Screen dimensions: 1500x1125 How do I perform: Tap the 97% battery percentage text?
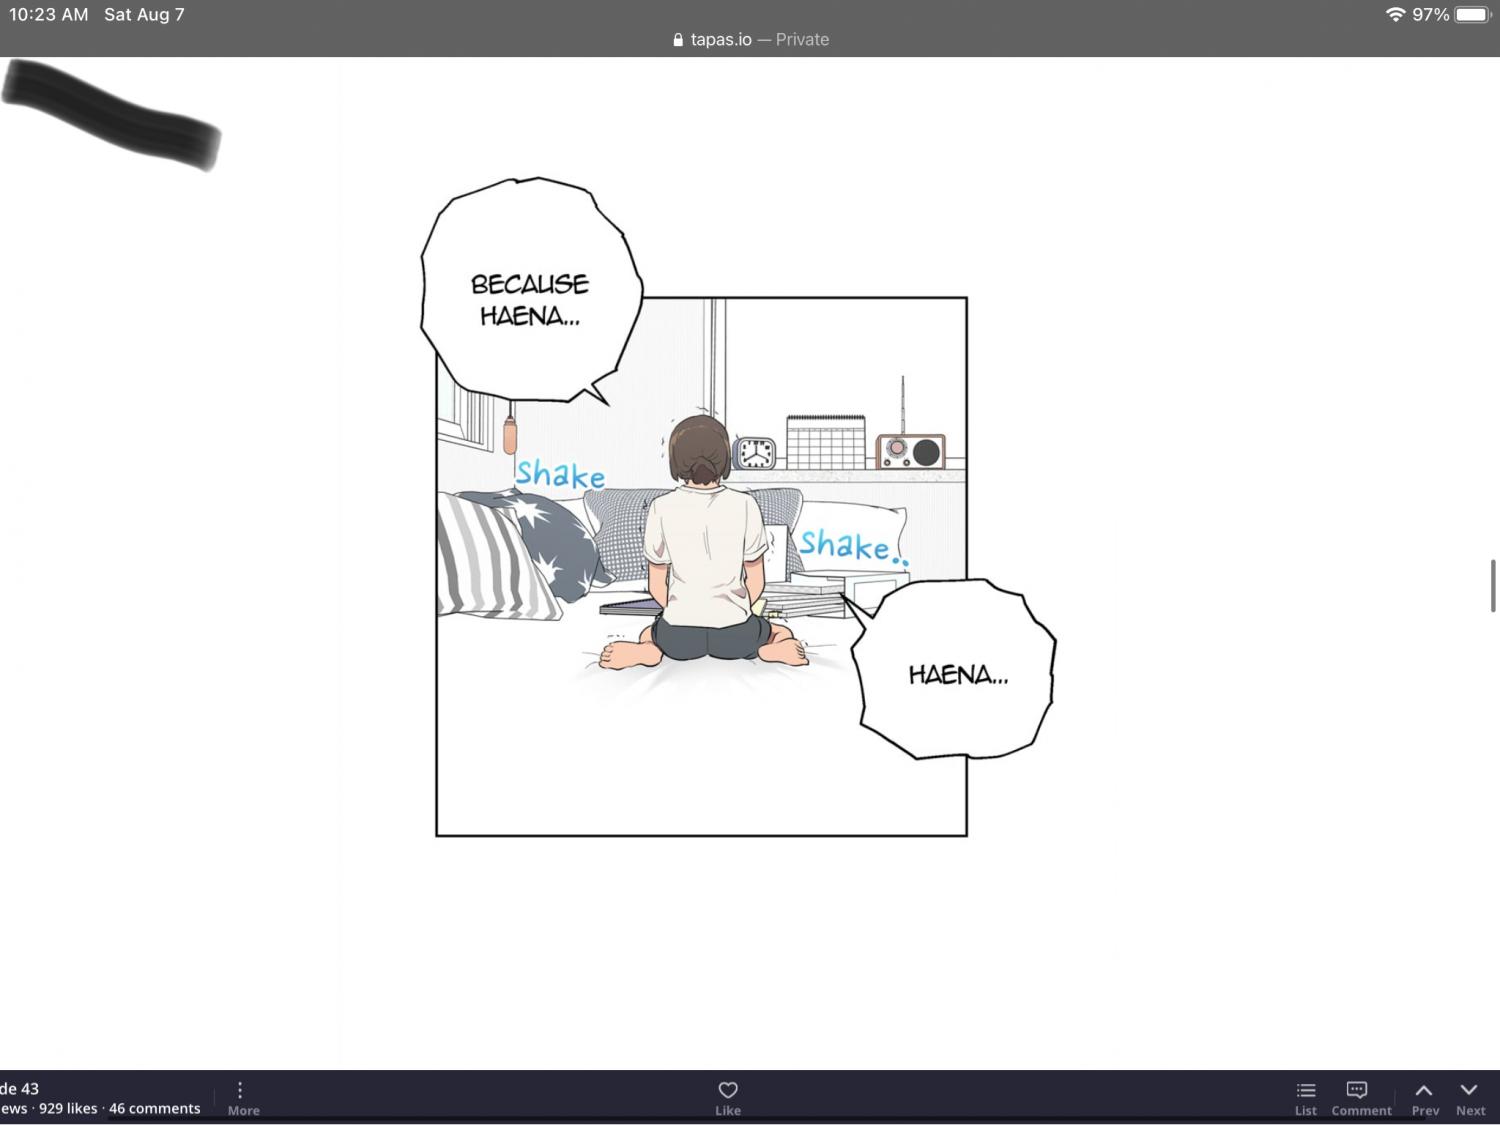pos(1430,14)
